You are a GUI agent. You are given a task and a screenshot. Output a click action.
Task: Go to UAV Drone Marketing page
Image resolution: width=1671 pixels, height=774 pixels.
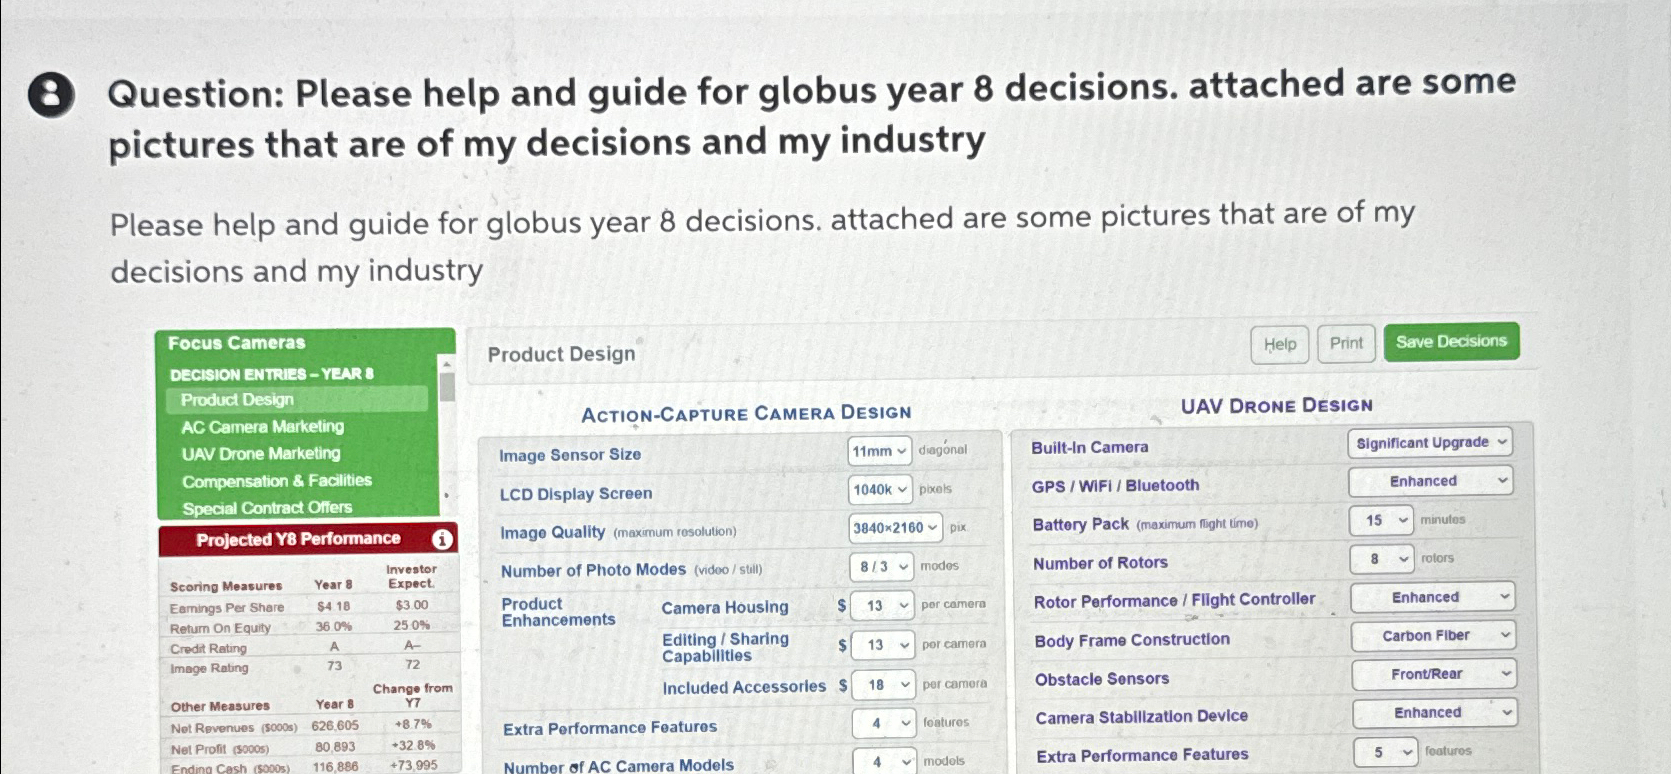[261, 453]
